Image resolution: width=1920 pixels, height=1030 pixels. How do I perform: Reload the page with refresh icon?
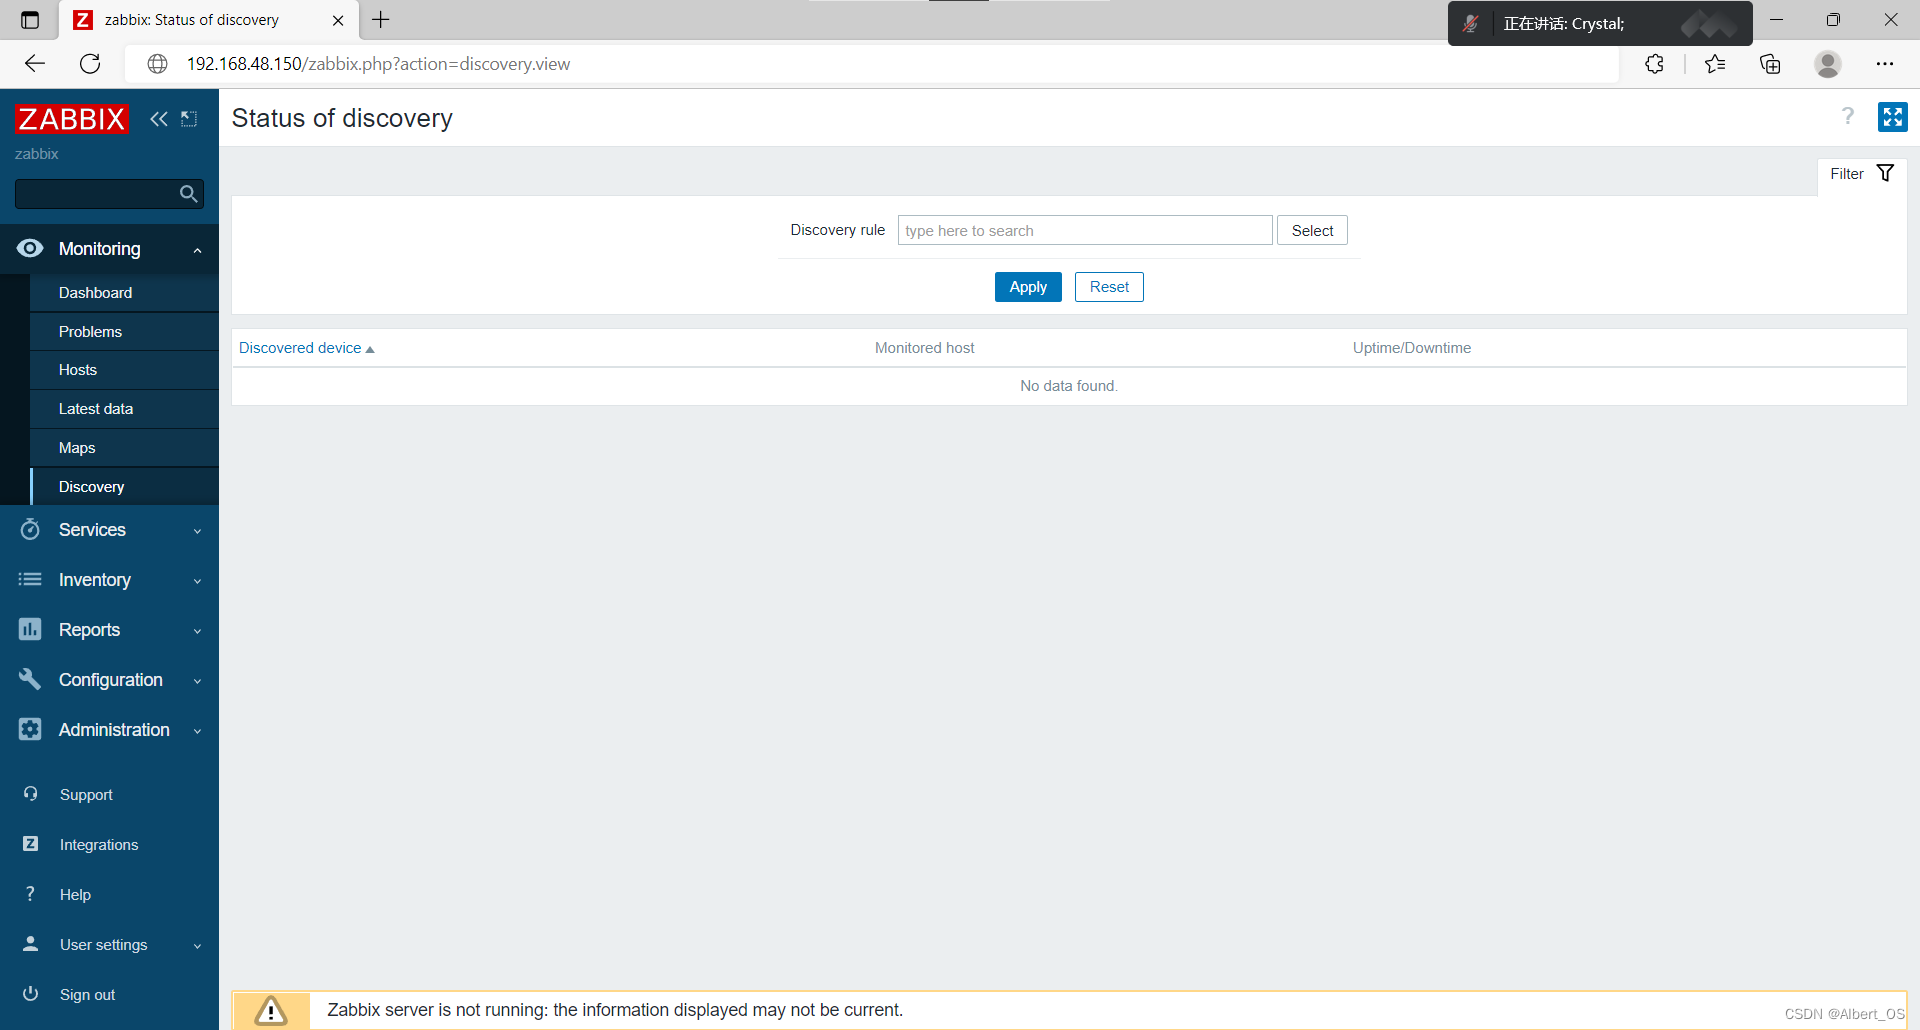coord(90,64)
